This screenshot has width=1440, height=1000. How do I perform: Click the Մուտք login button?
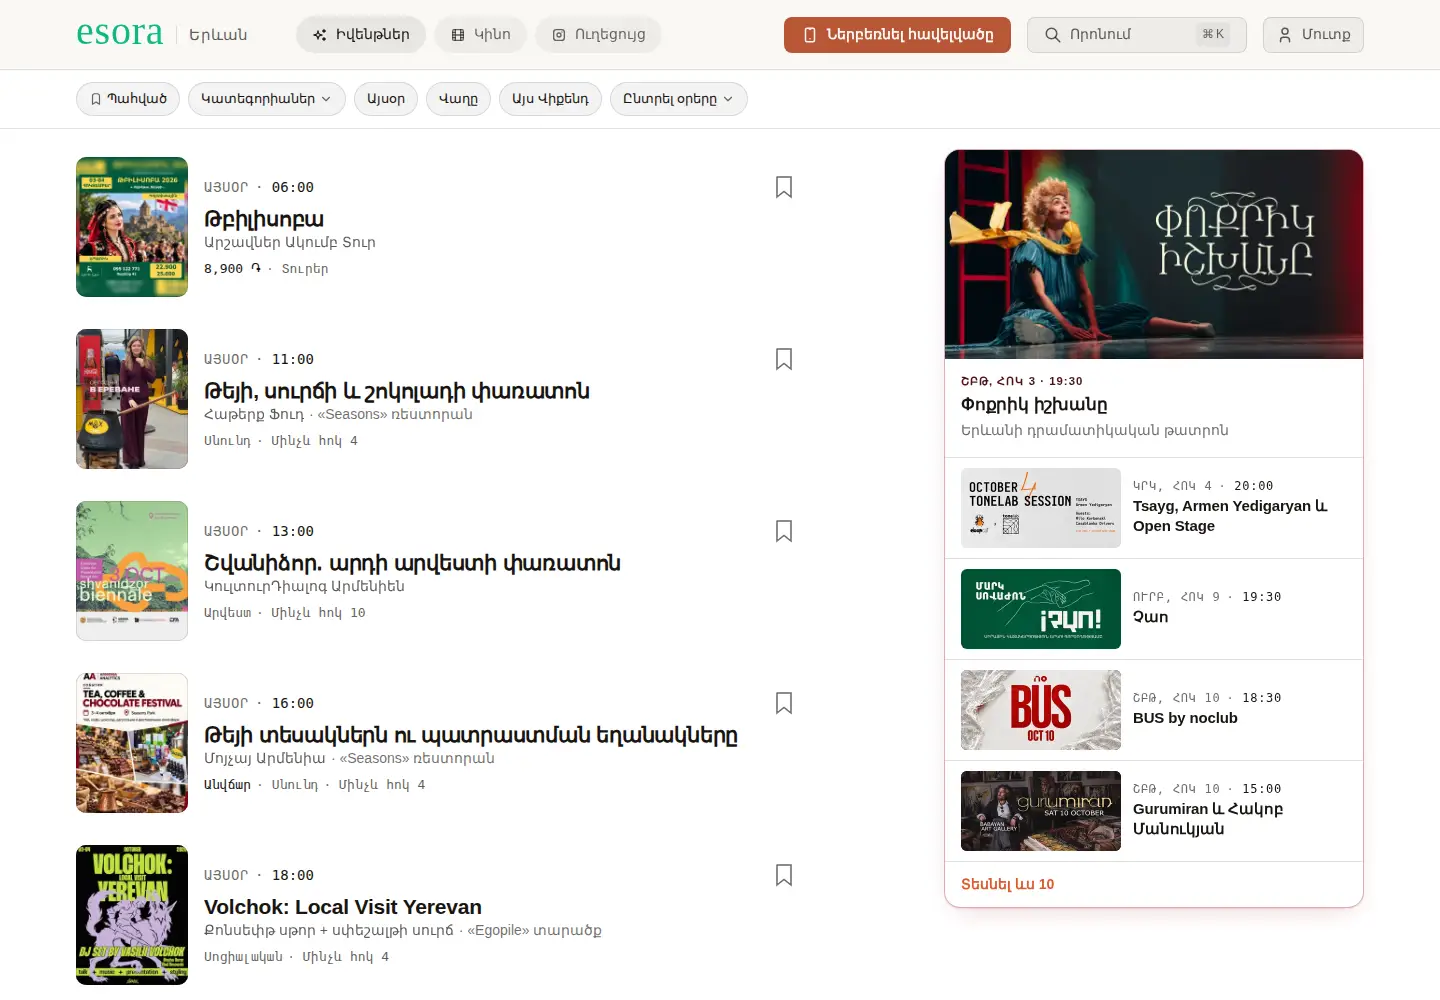point(1313,35)
